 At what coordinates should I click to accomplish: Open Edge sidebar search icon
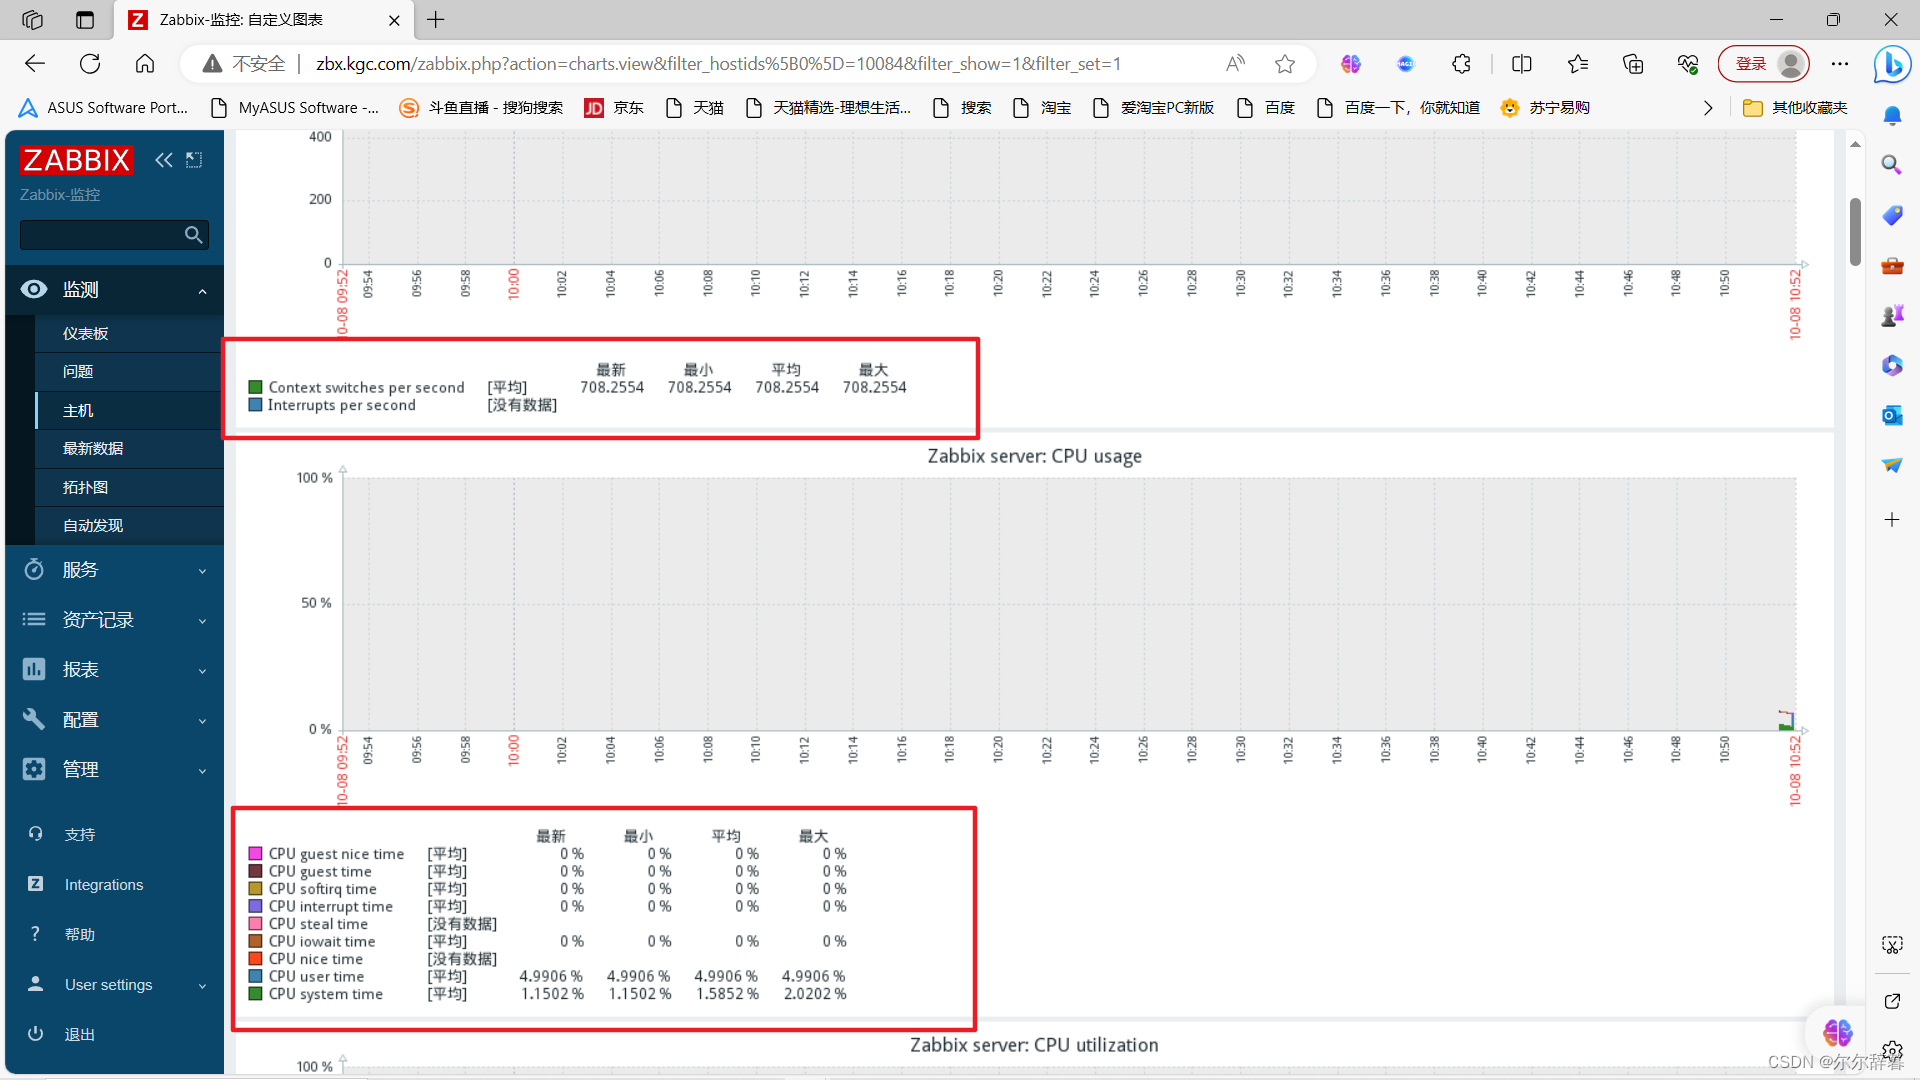point(1891,165)
